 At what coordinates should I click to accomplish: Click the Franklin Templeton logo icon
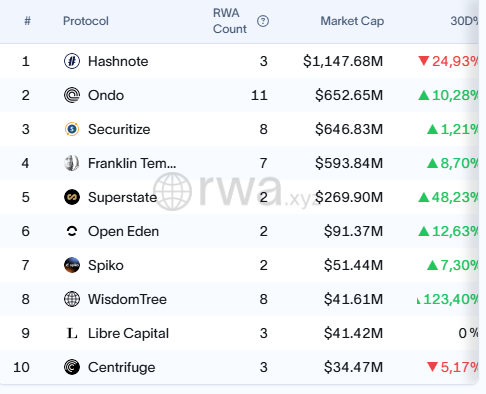click(x=72, y=163)
